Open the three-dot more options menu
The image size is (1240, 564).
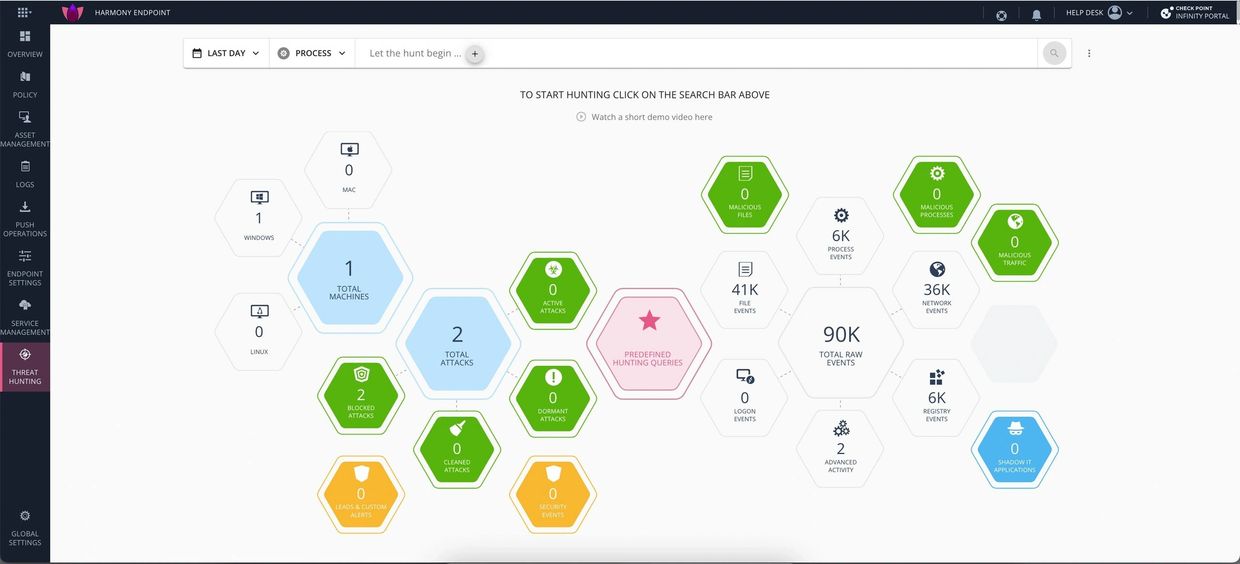point(1089,54)
